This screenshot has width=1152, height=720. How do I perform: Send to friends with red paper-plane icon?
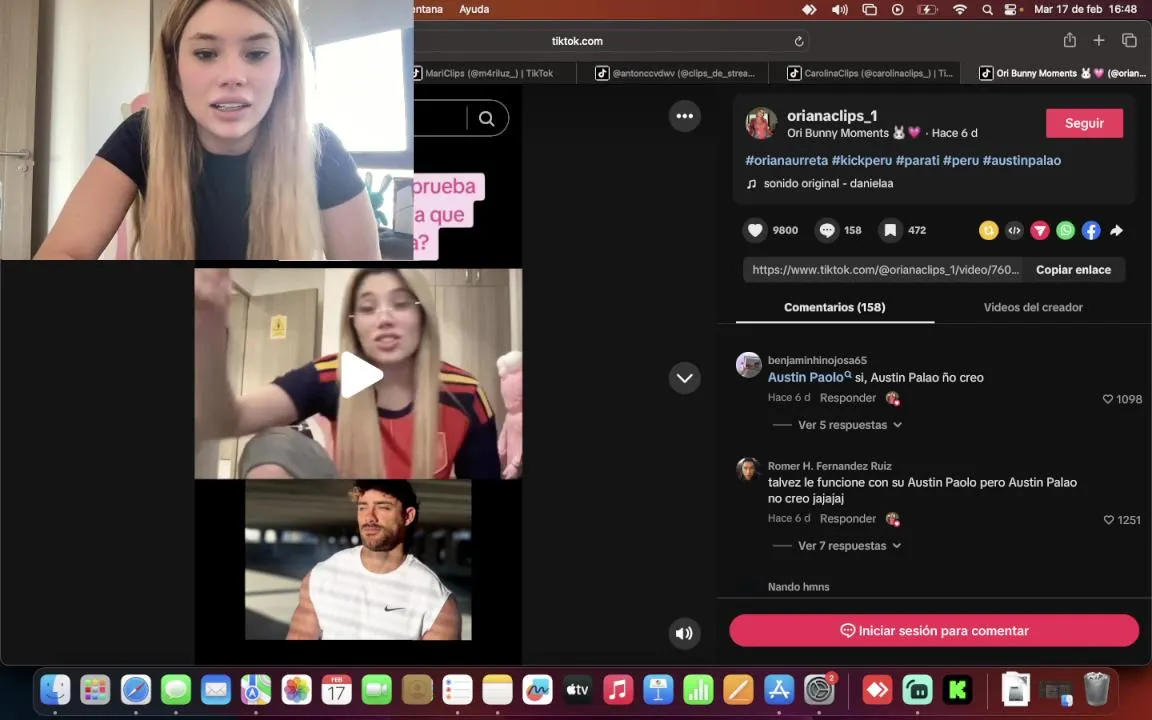(x=1040, y=231)
